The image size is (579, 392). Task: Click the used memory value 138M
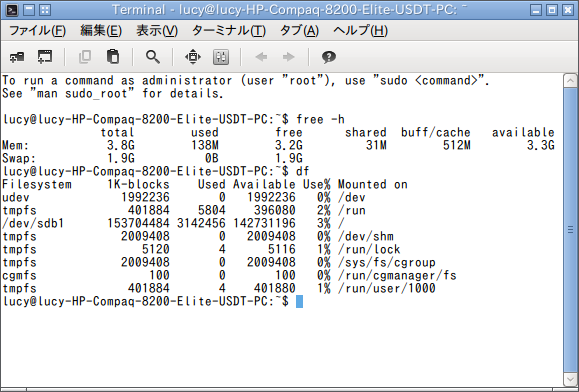point(205,145)
